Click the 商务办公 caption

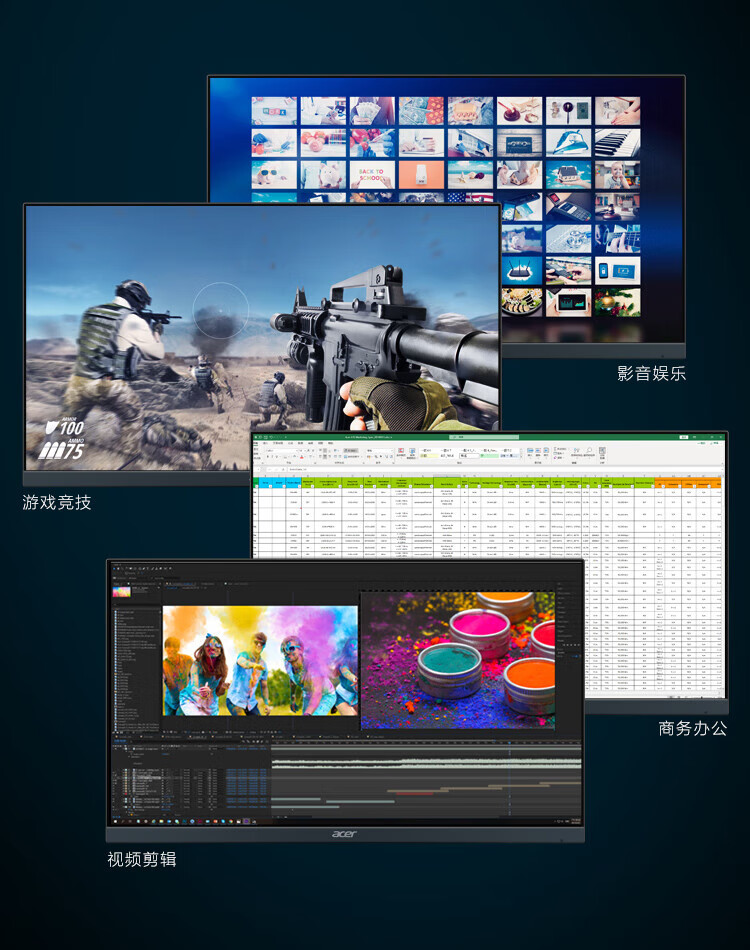click(x=692, y=728)
